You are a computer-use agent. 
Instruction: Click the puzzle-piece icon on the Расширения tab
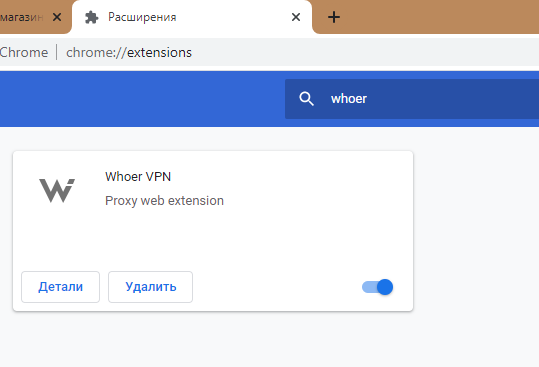click(92, 17)
